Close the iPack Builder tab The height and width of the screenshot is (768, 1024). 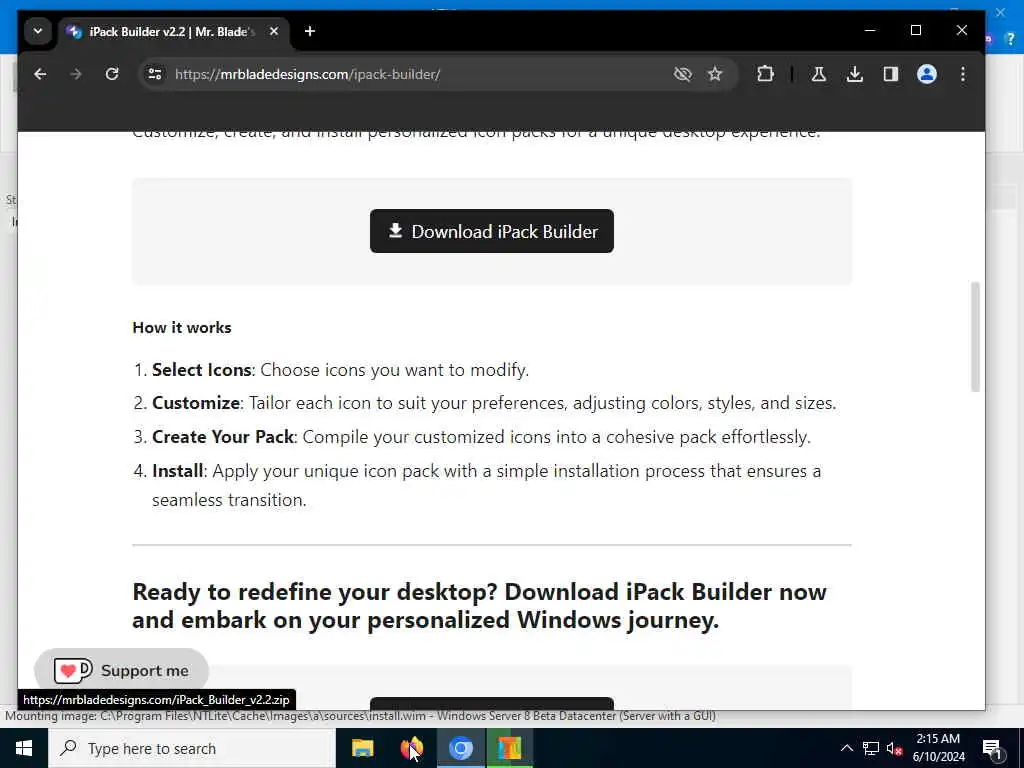pyautogui.click(x=274, y=31)
